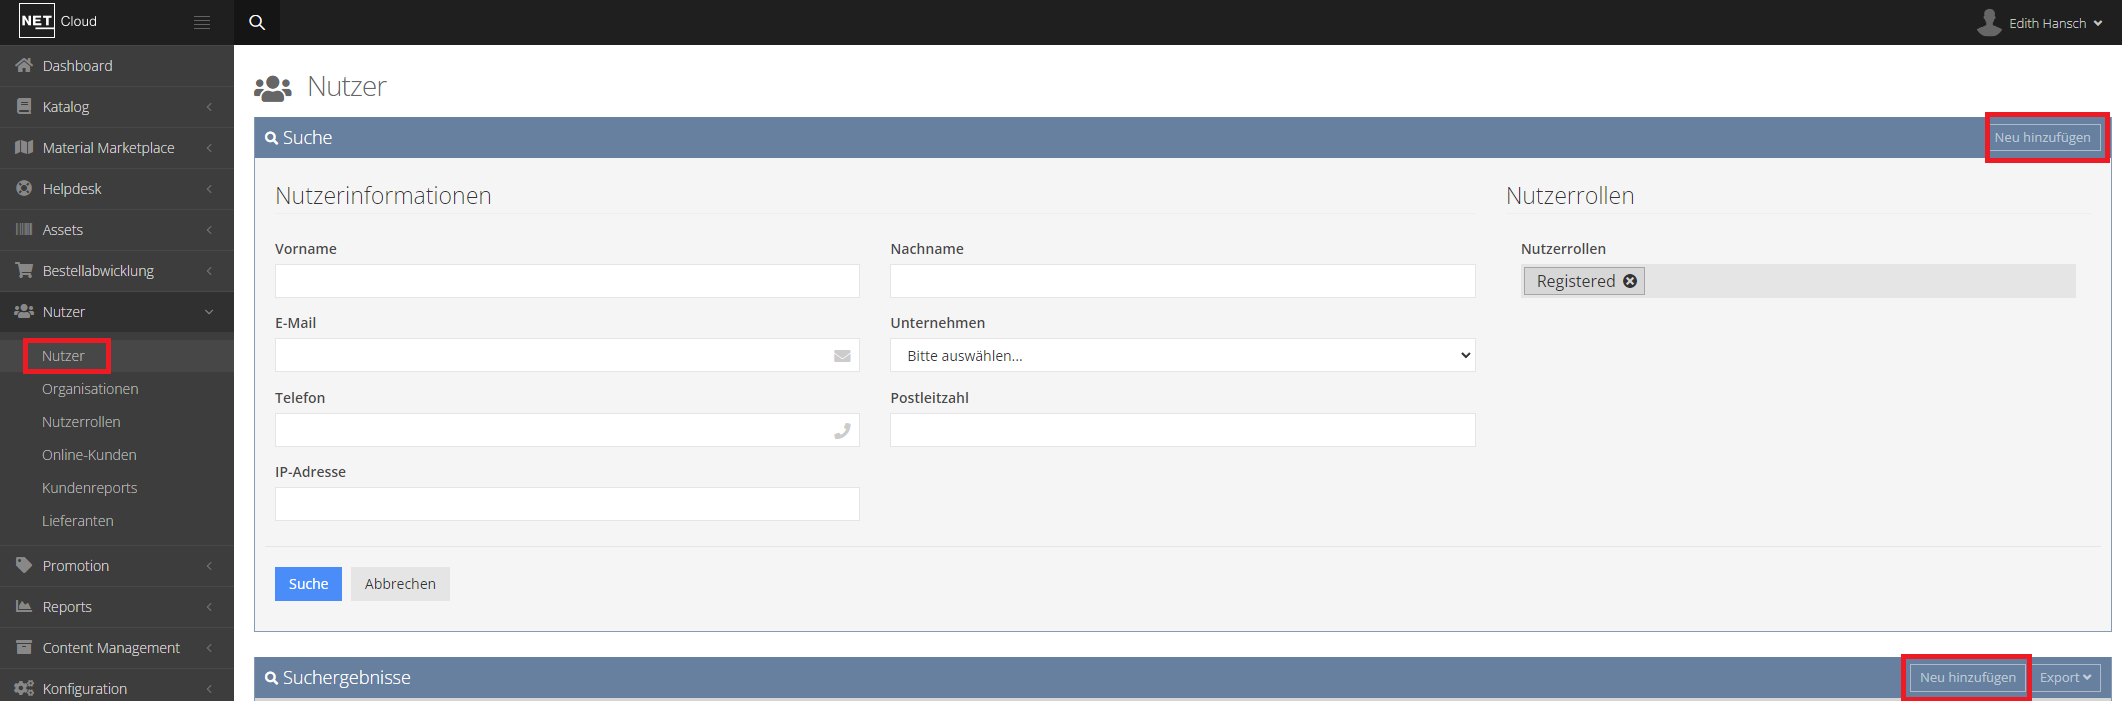Image resolution: width=2122 pixels, height=701 pixels.
Task: Click the Bestellabwicklung shopping cart icon
Action: click(x=24, y=270)
